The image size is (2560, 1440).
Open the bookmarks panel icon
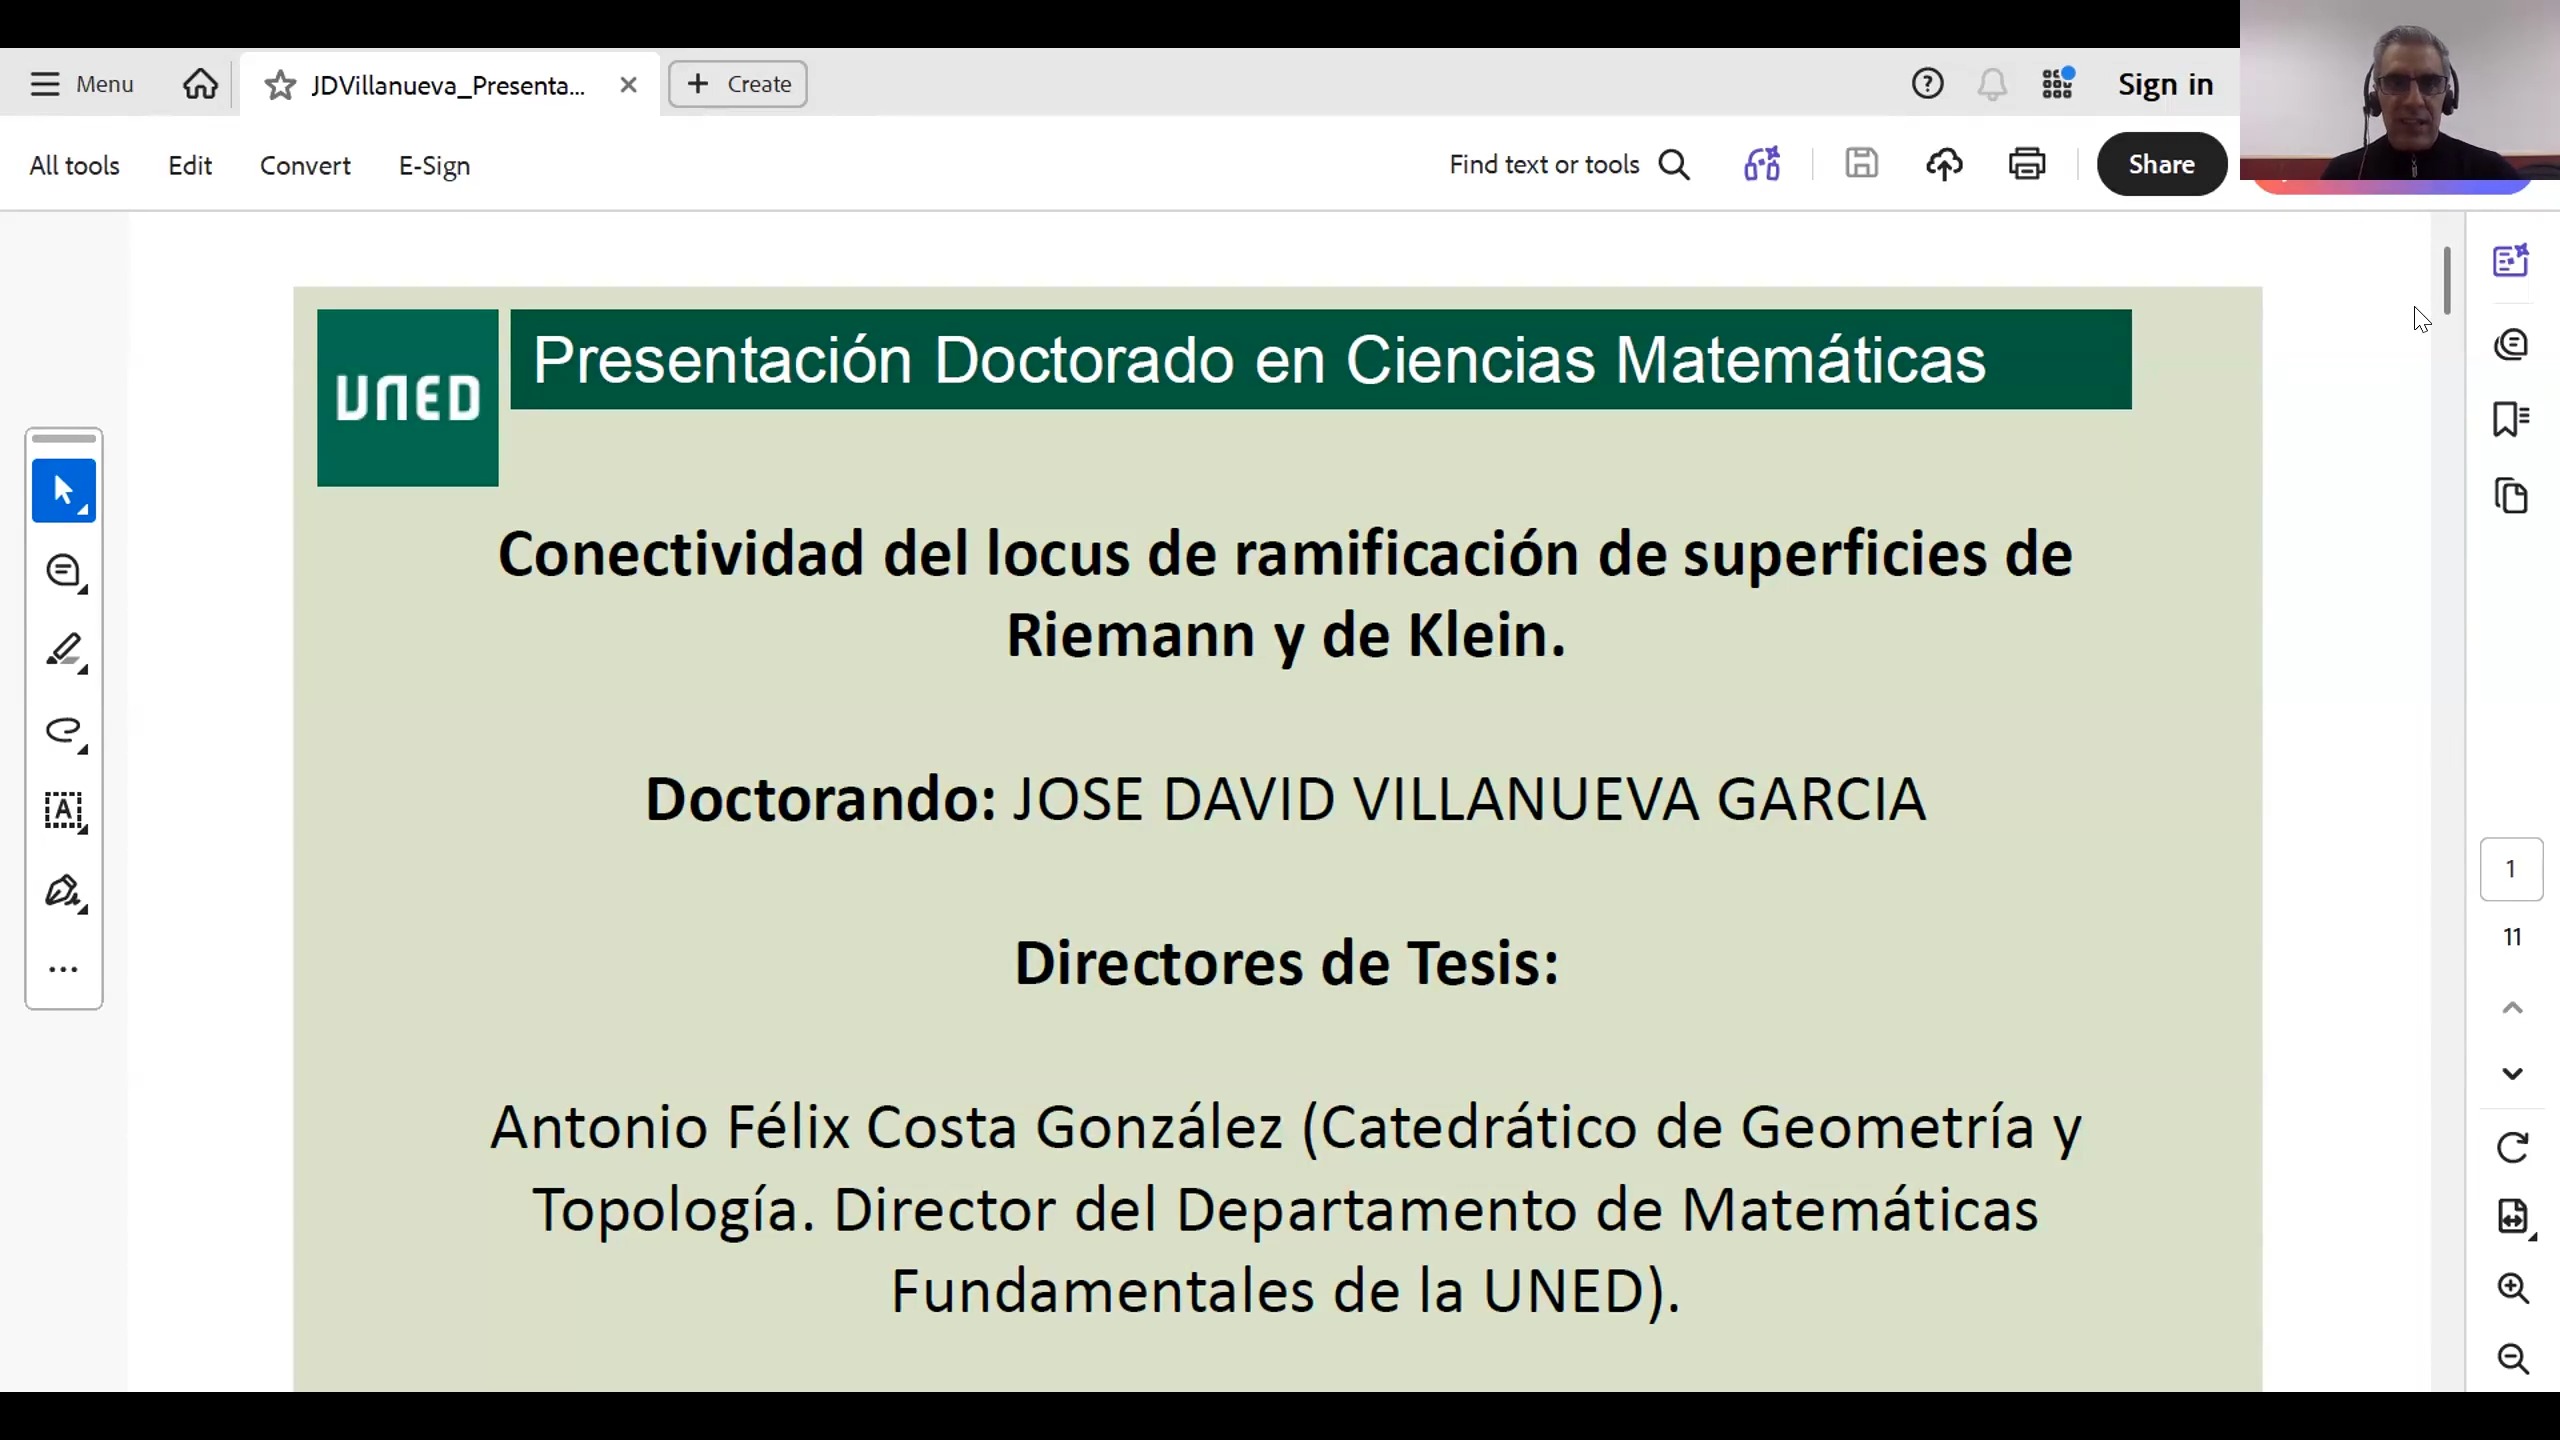(x=2511, y=419)
